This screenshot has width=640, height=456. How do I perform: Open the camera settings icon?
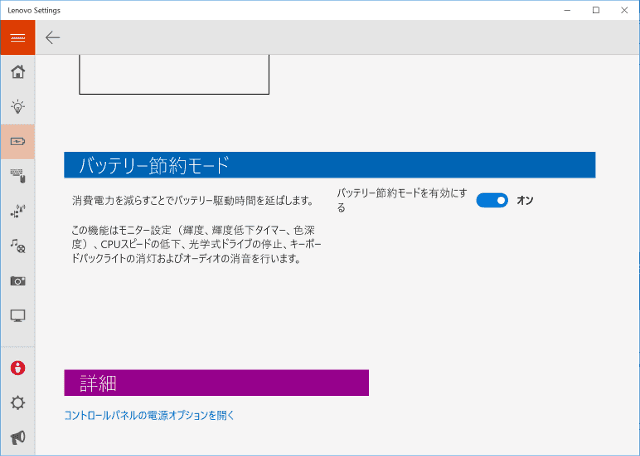[x=18, y=281]
